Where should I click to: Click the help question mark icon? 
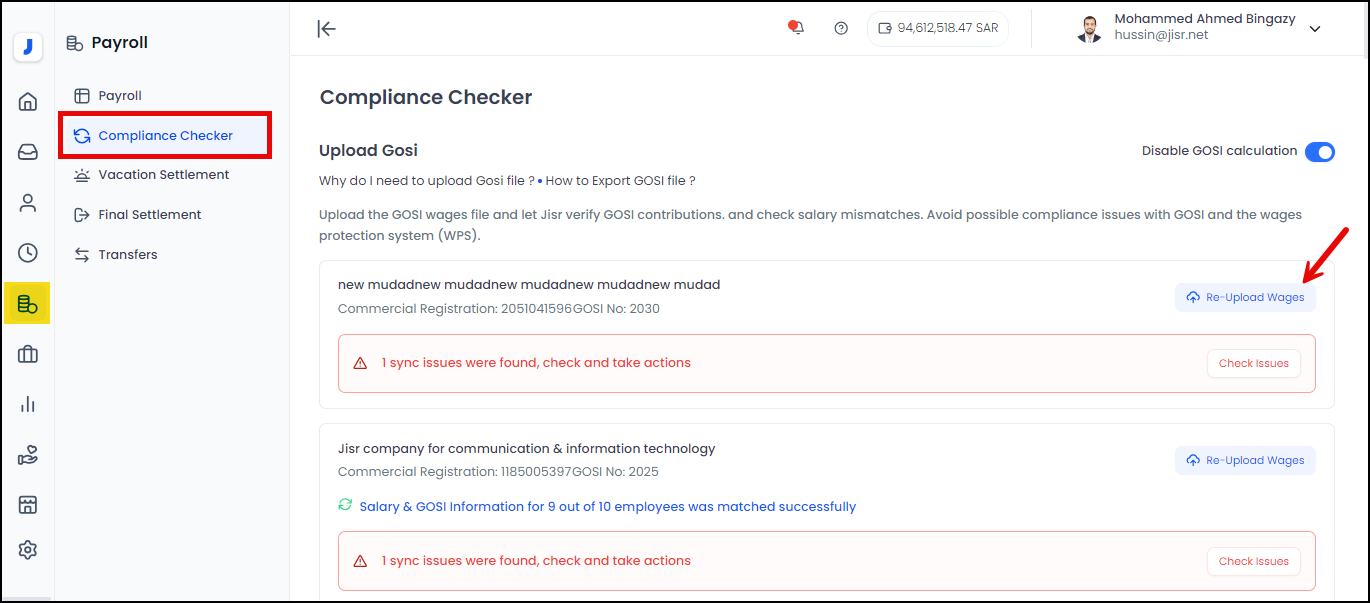841,27
